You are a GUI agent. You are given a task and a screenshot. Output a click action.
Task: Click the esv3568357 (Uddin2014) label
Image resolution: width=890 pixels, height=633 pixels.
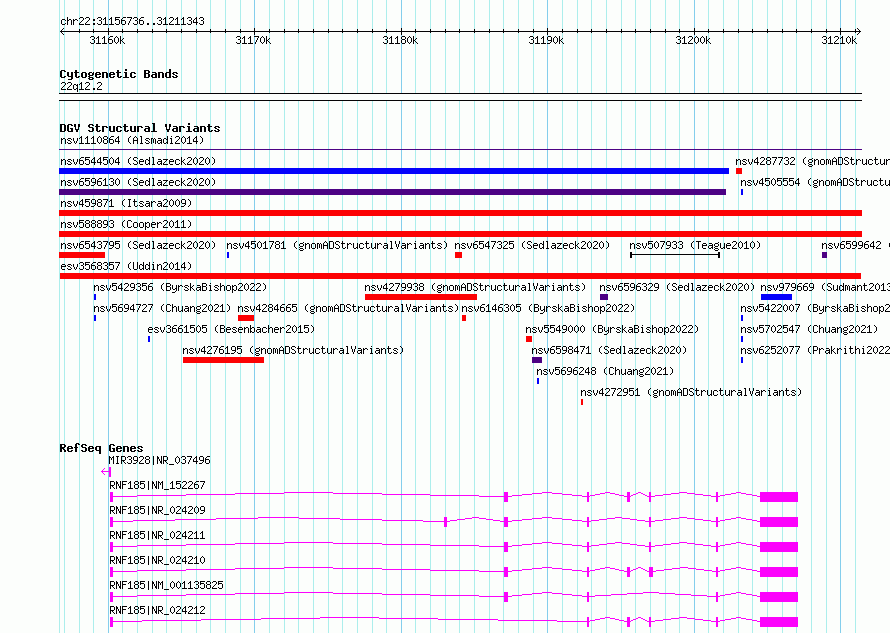pos(126,266)
